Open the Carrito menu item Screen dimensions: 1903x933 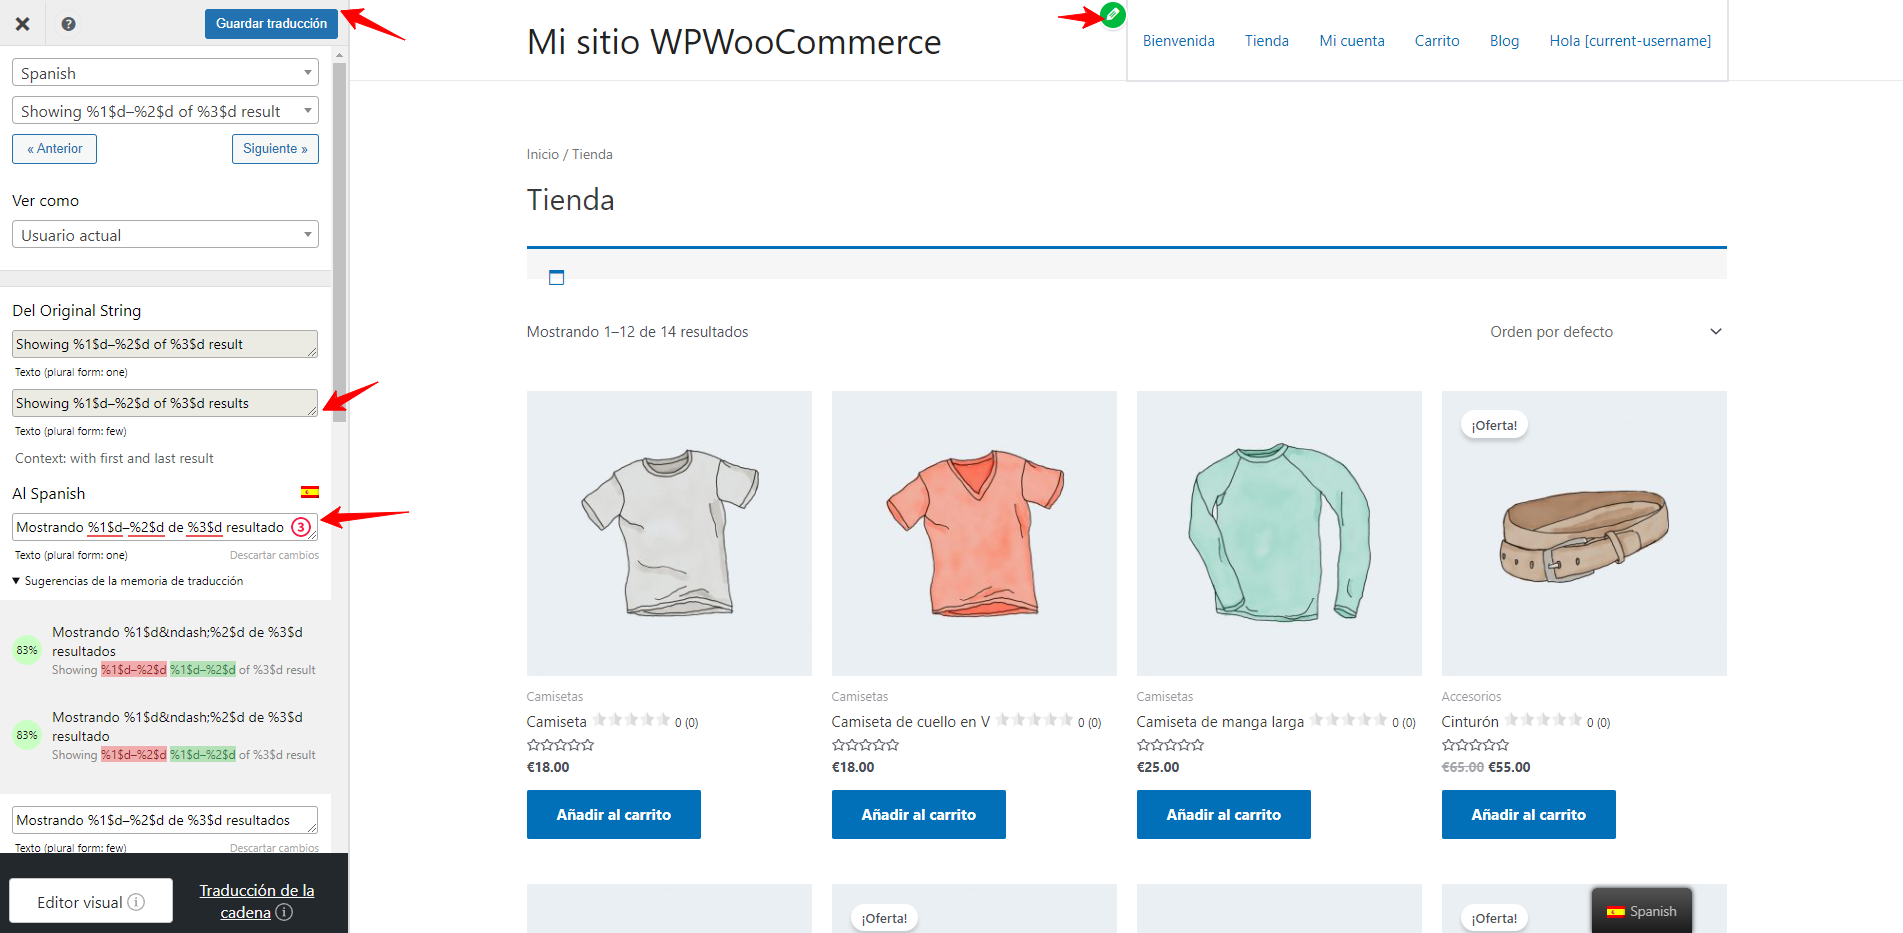[1436, 41]
